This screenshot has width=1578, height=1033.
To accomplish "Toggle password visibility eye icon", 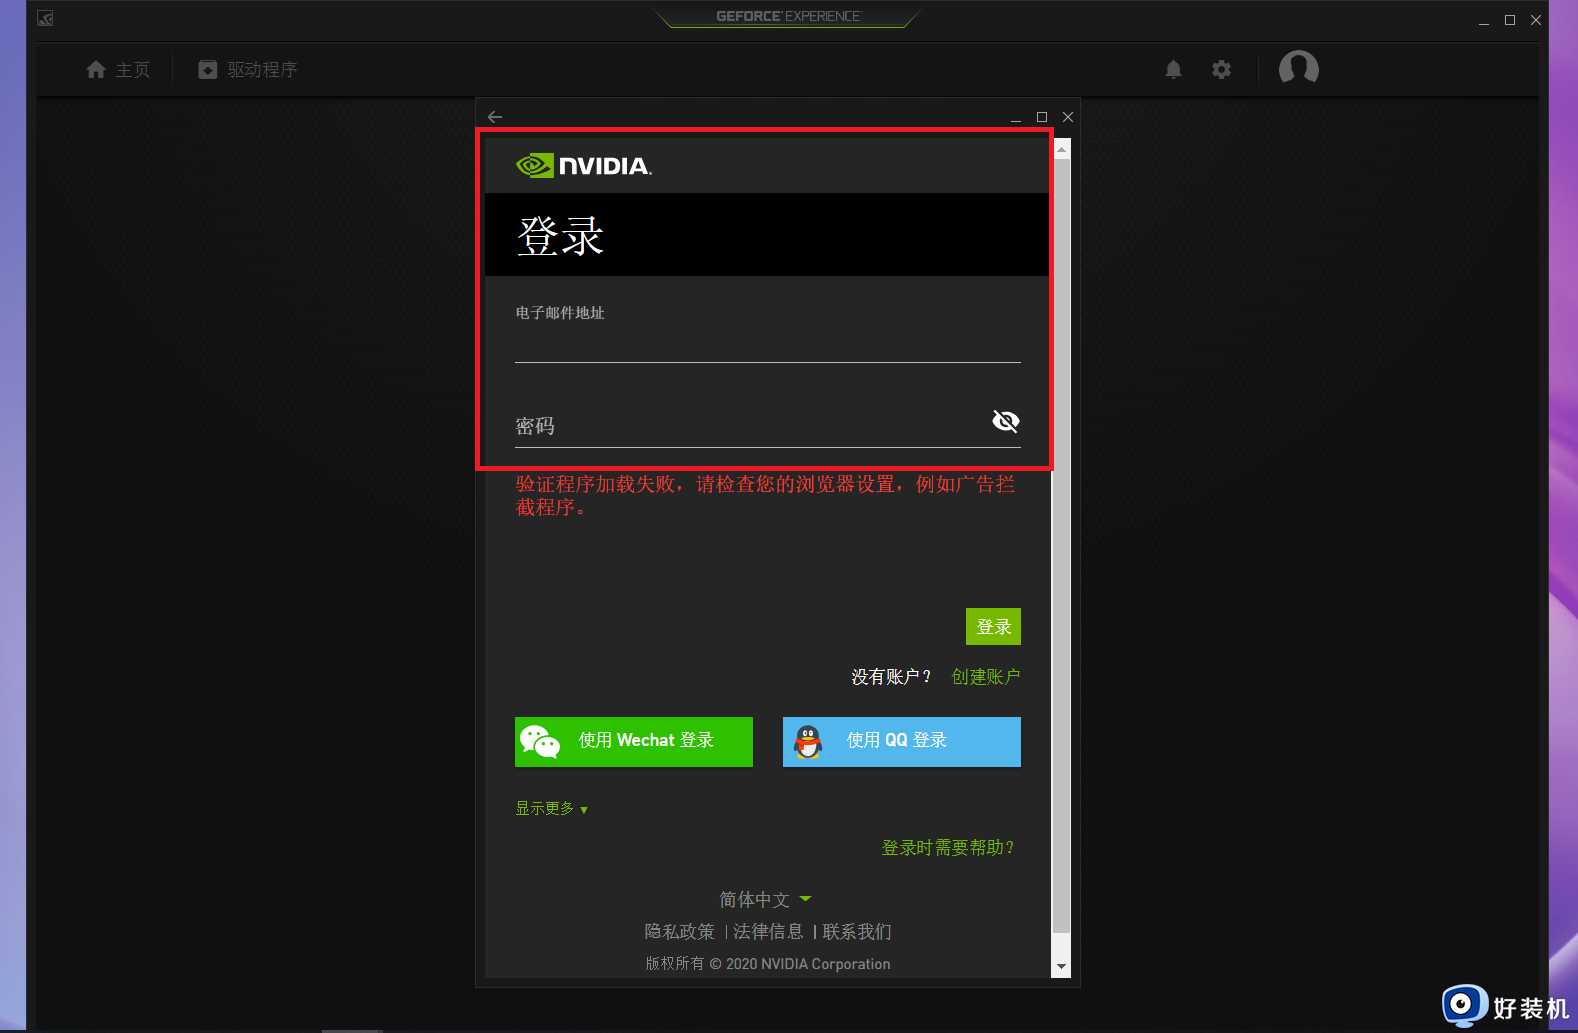I will (1005, 421).
